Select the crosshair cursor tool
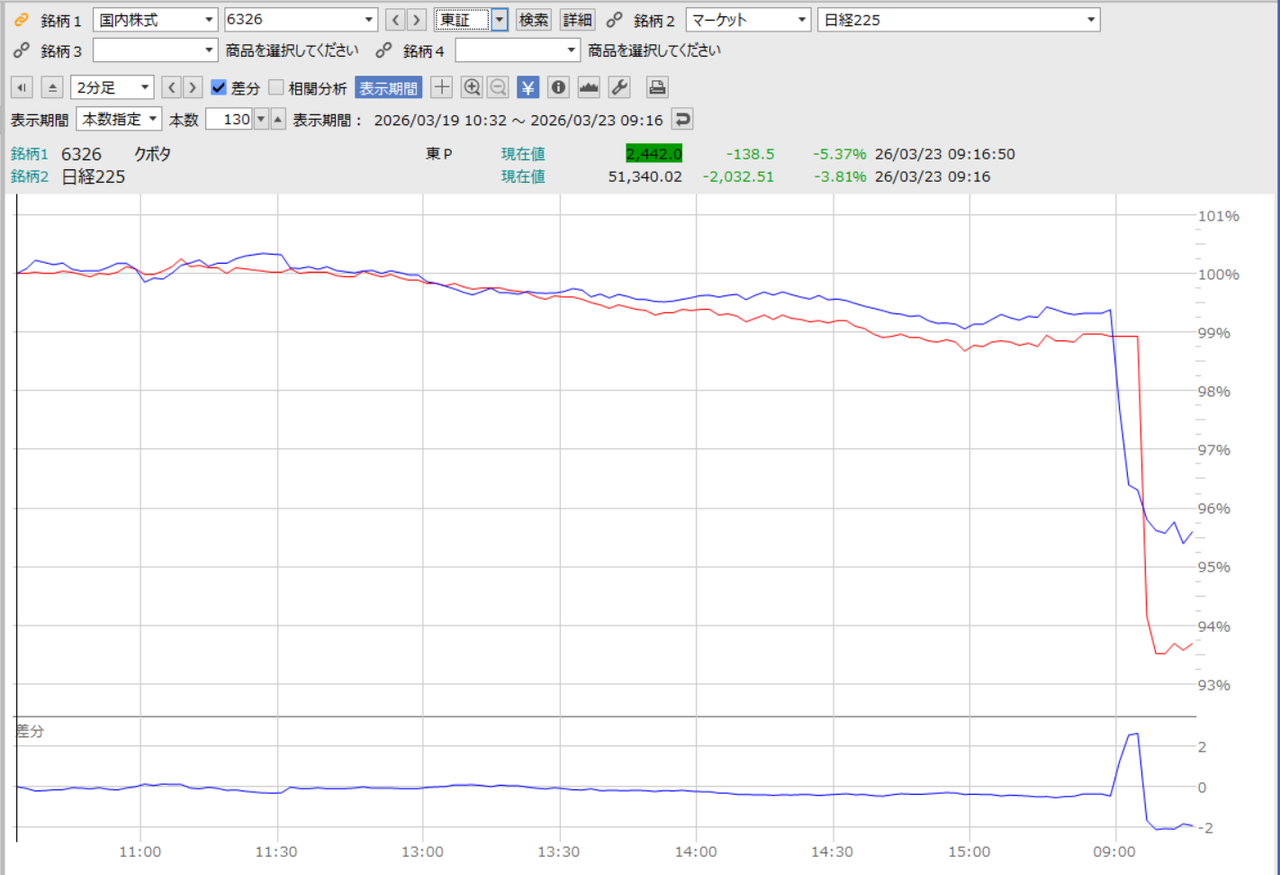This screenshot has height=875, width=1280. (442, 87)
